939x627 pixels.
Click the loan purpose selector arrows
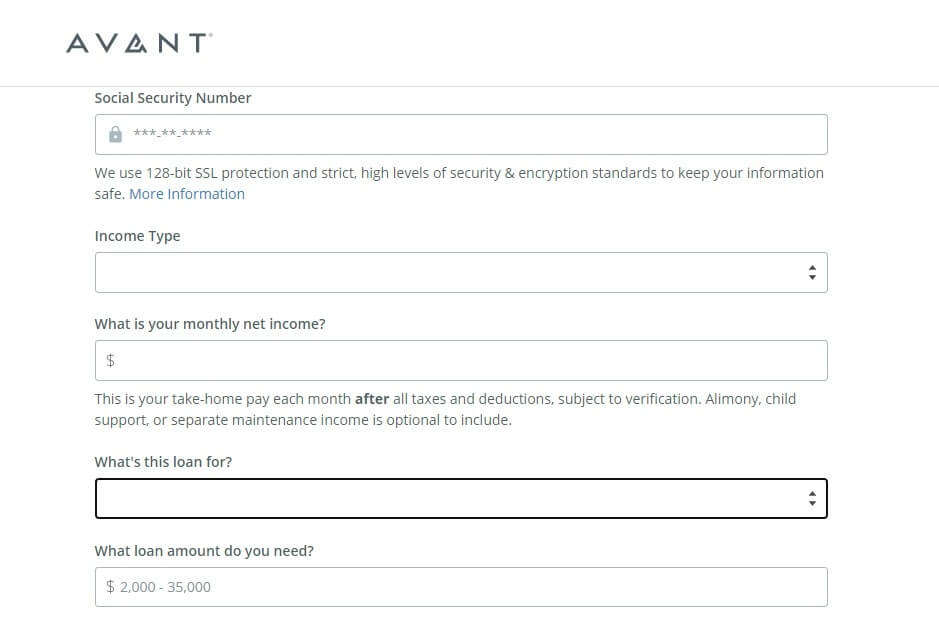pyautogui.click(x=812, y=498)
